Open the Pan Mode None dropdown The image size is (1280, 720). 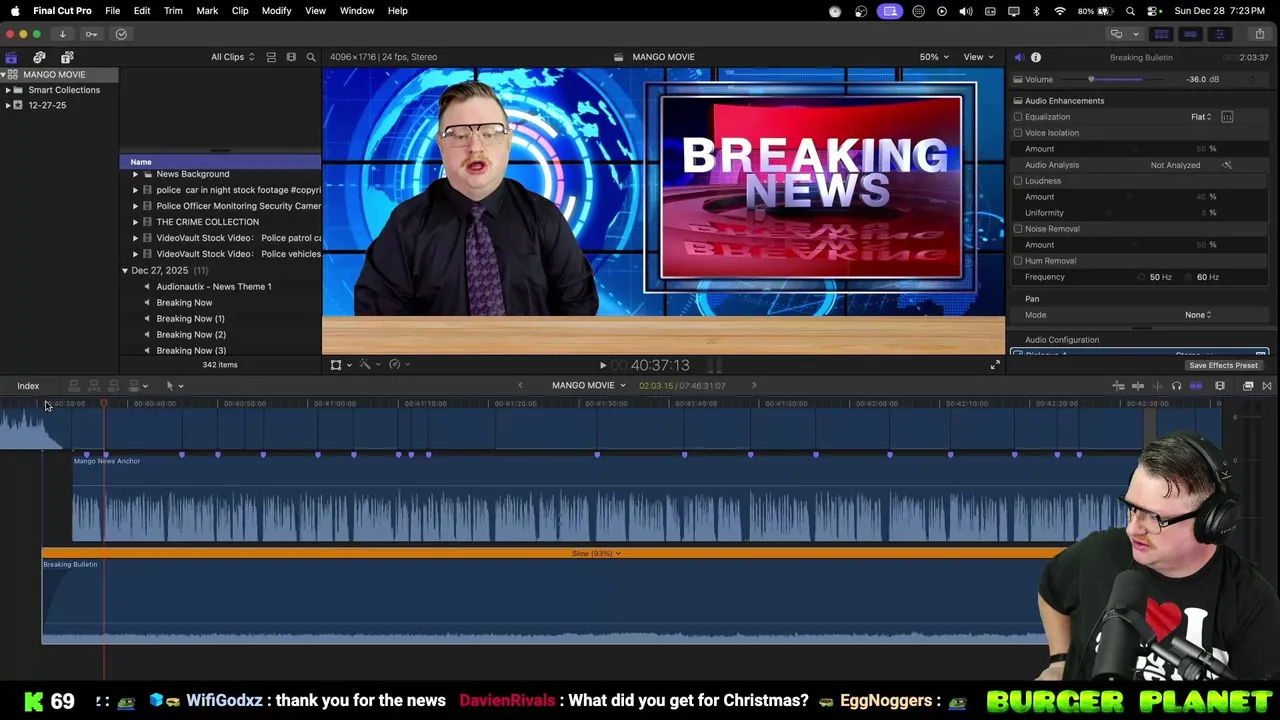pos(1198,315)
